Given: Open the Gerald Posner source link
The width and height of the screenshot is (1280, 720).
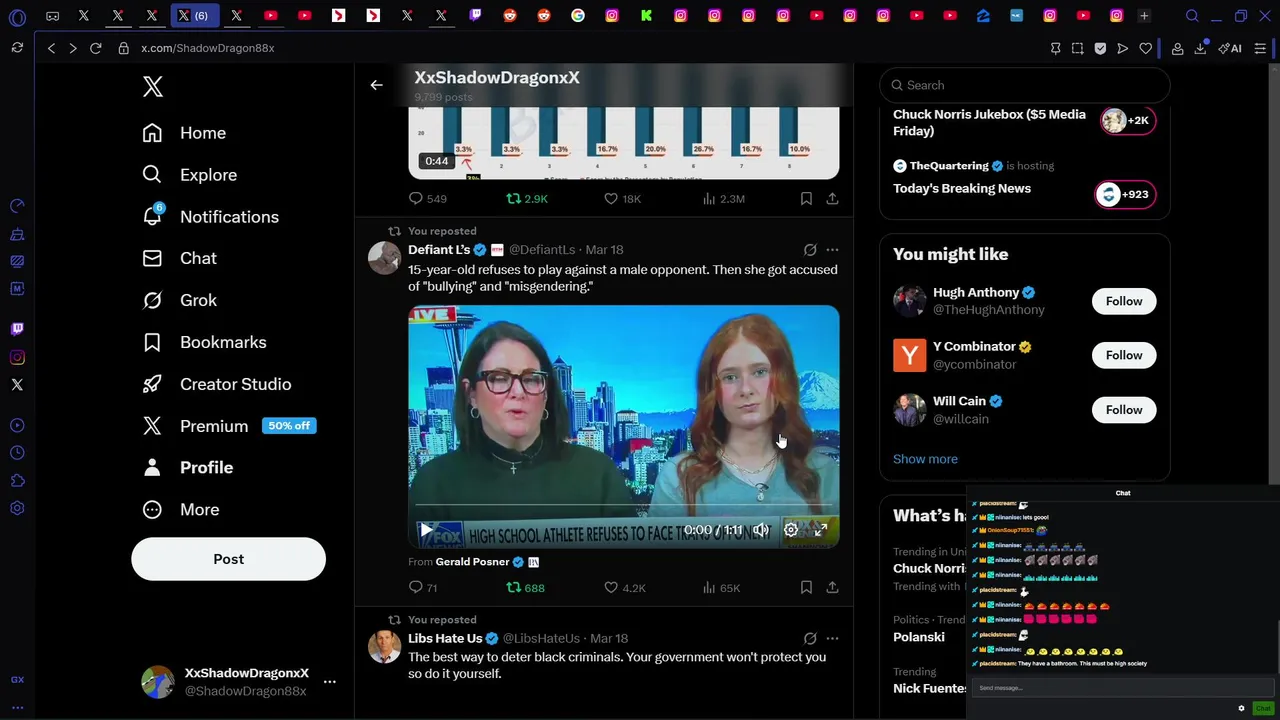Looking at the screenshot, I should [x=472, y=562].
